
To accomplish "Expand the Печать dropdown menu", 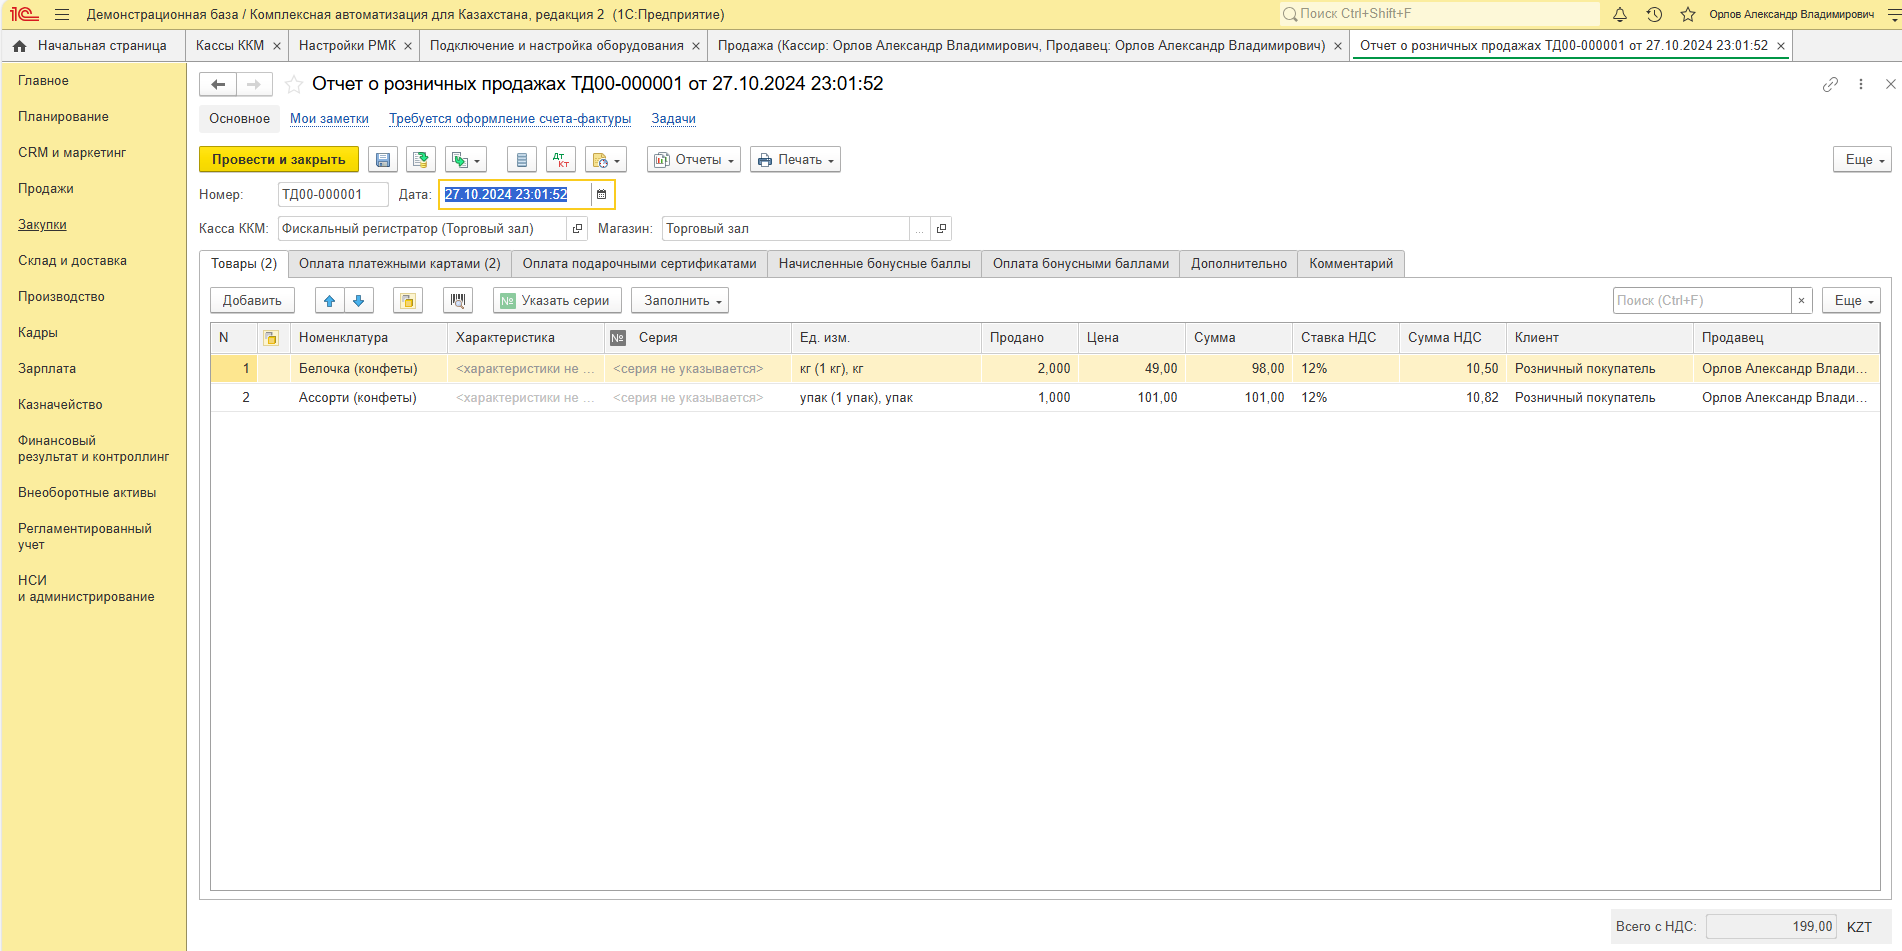I will [x=795, y=160].
